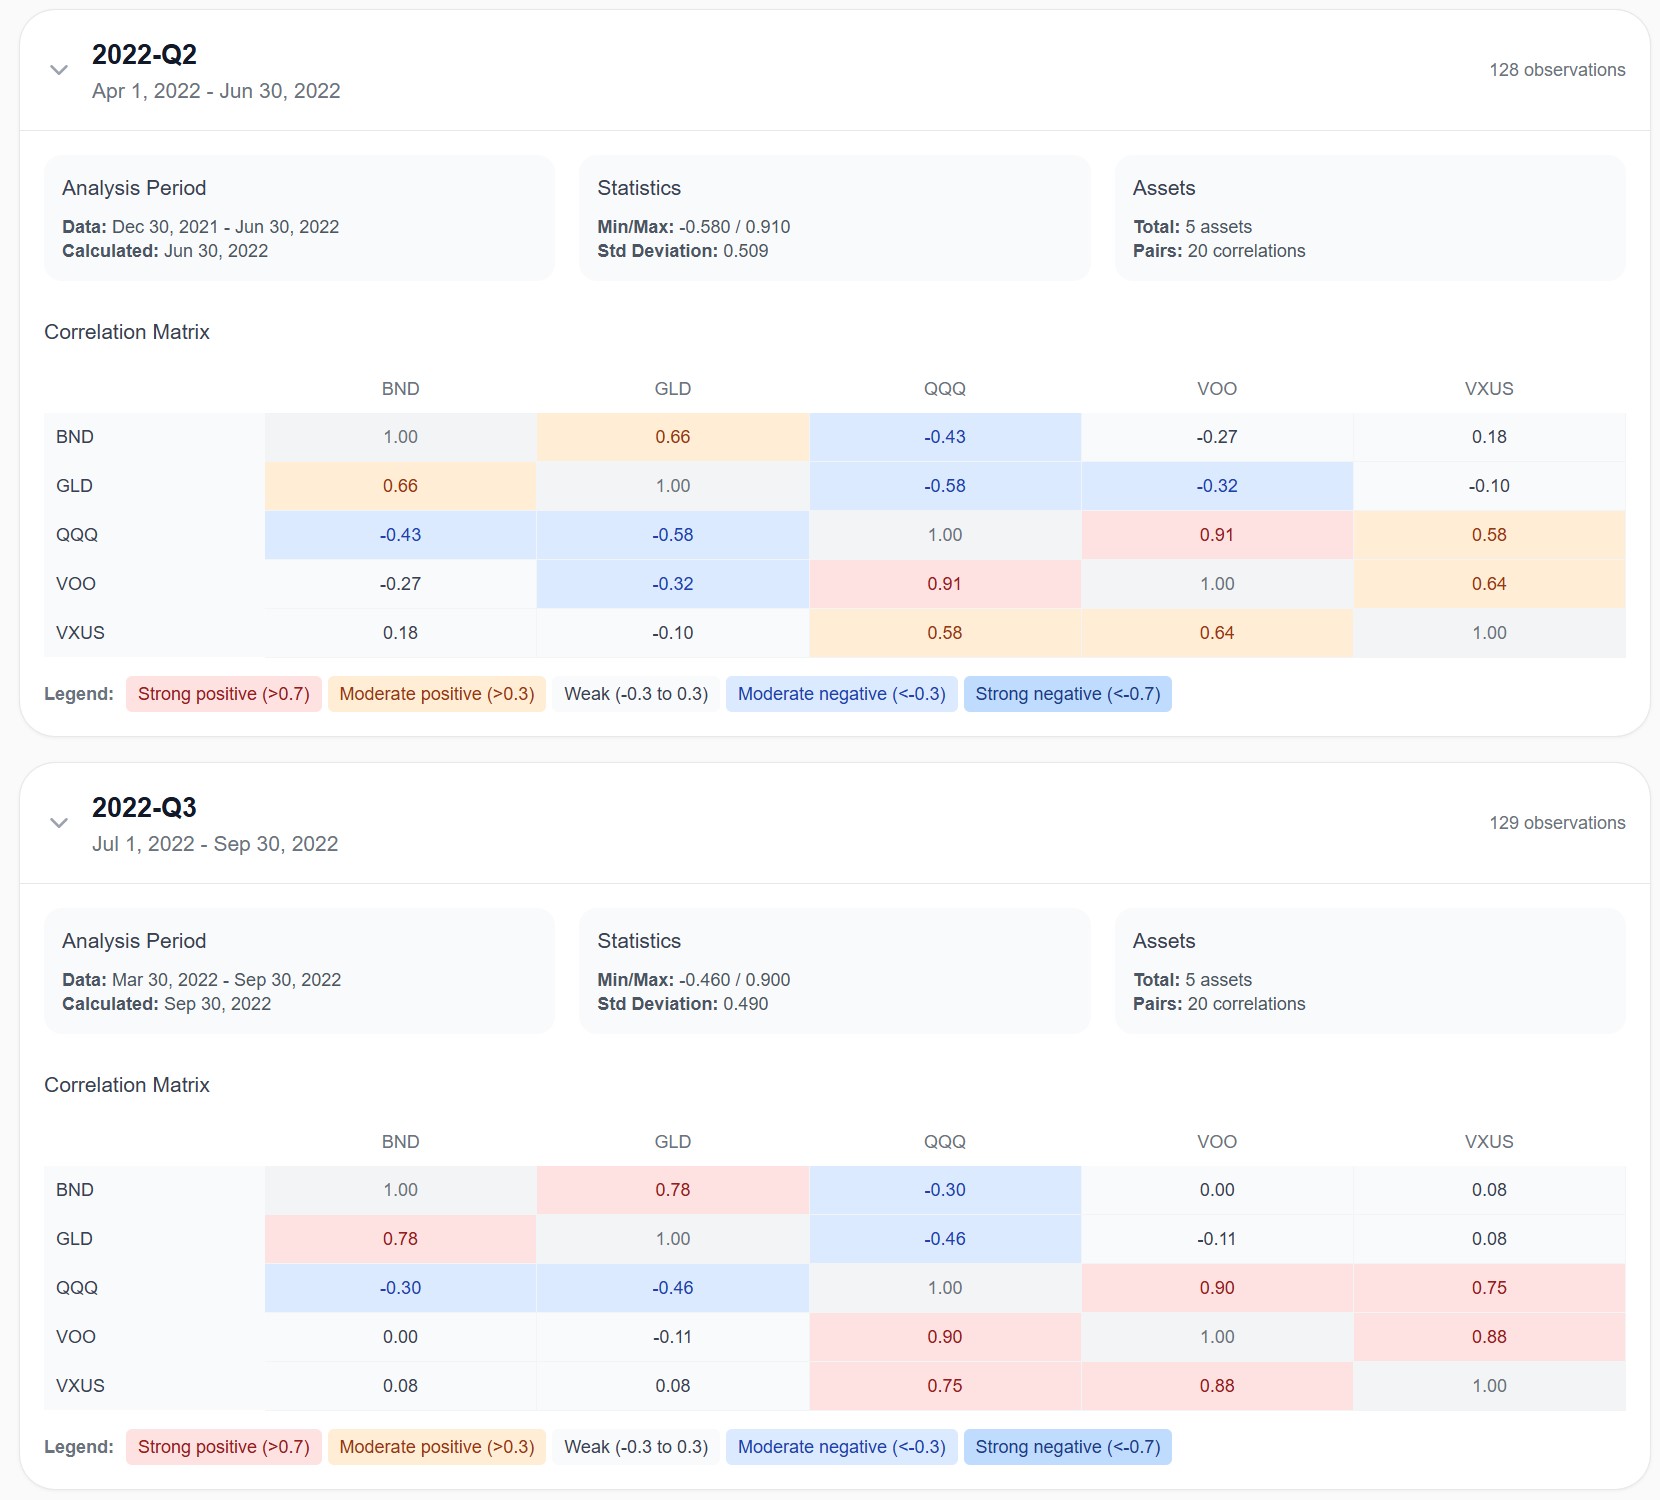Click Q3 BND row, GLD cell 0.78
Image resolution: width=1660 pixels, height=1500 pixels.
[673, 1190]
